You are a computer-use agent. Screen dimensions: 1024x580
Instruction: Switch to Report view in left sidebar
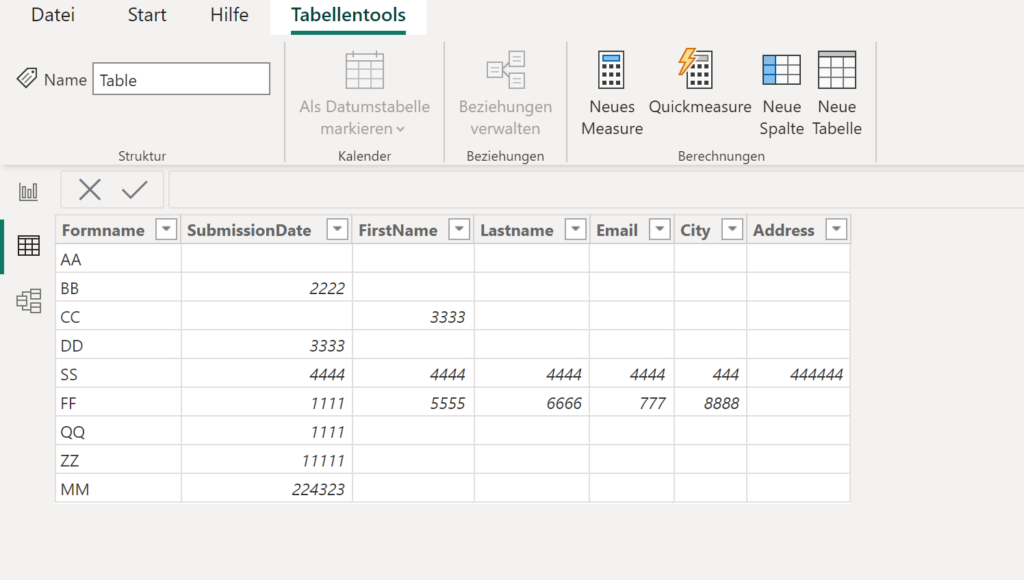(28, 190)
